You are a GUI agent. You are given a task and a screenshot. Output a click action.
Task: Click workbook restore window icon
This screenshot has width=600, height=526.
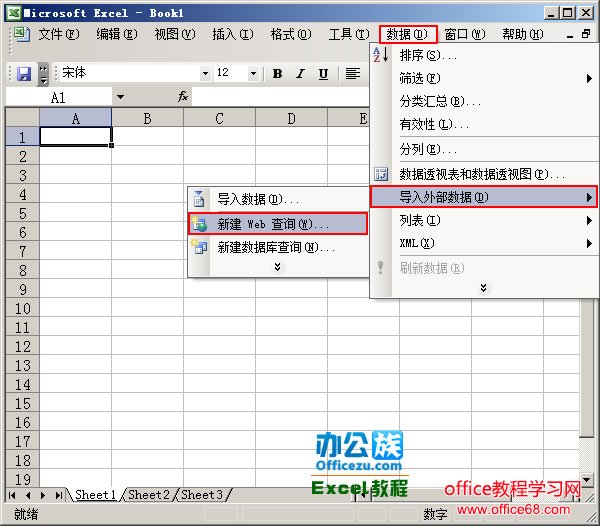click(586, 34)
